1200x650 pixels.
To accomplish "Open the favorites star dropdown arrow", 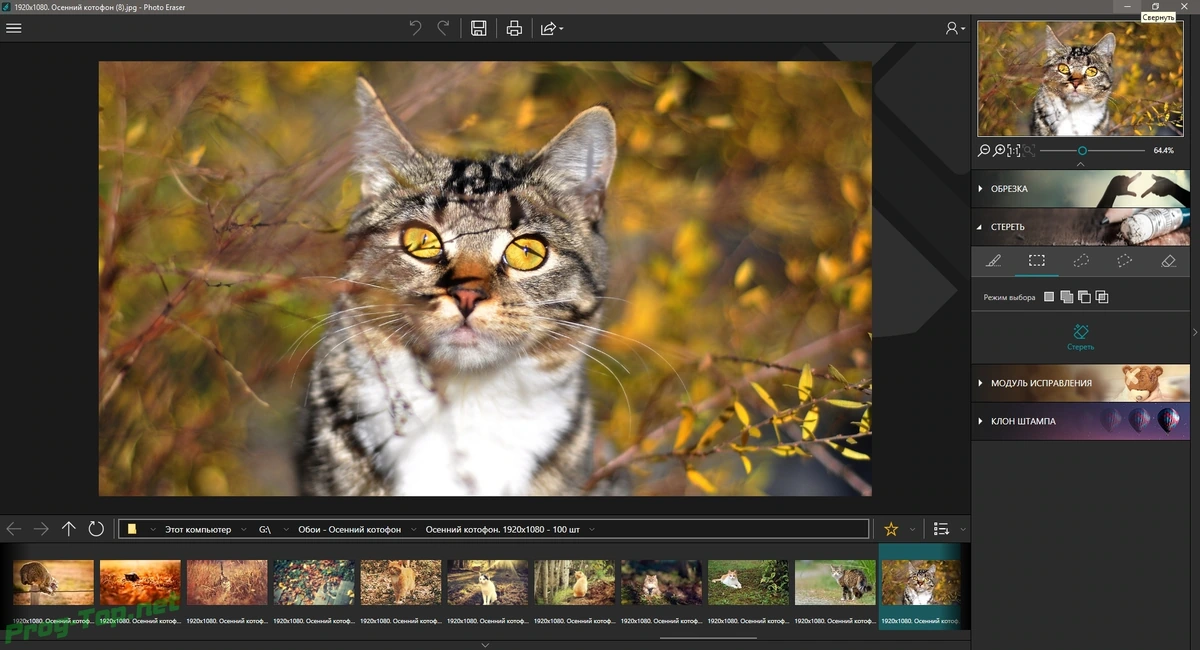I will click(x=912, y=529).
